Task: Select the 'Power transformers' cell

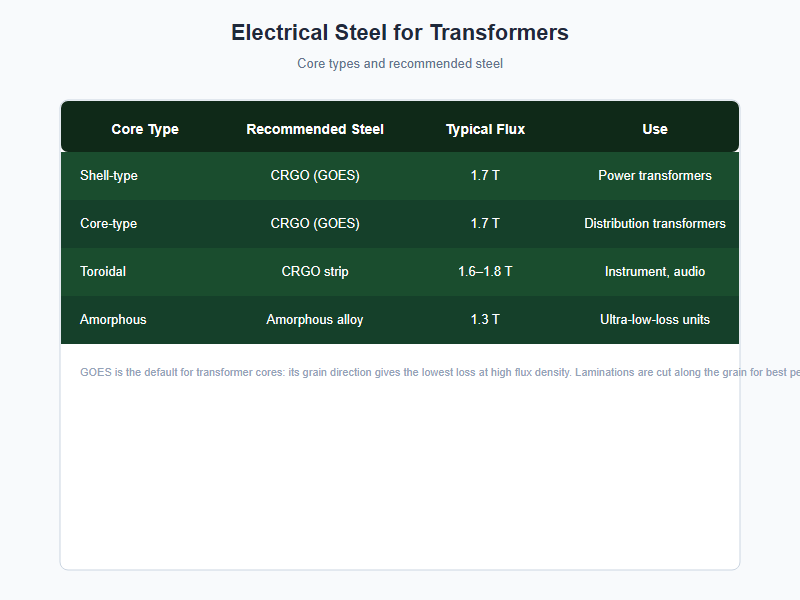Action: click(655, 176)
